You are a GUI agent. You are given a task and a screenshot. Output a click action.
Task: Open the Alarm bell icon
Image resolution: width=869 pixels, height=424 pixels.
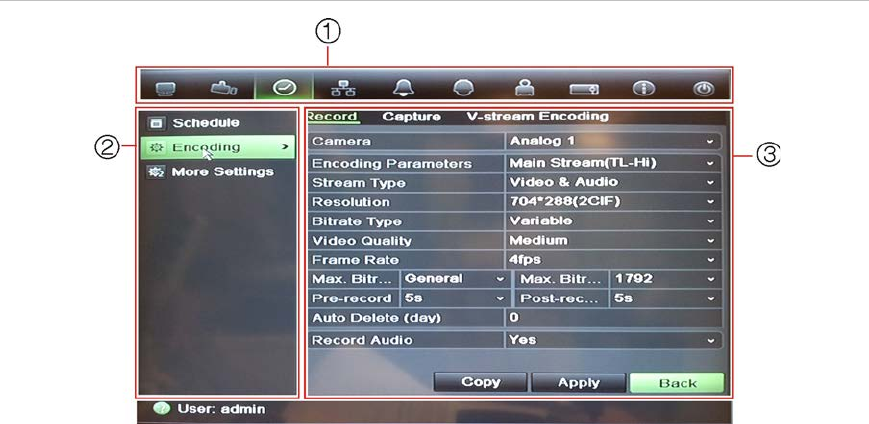(x=403, y=89)
